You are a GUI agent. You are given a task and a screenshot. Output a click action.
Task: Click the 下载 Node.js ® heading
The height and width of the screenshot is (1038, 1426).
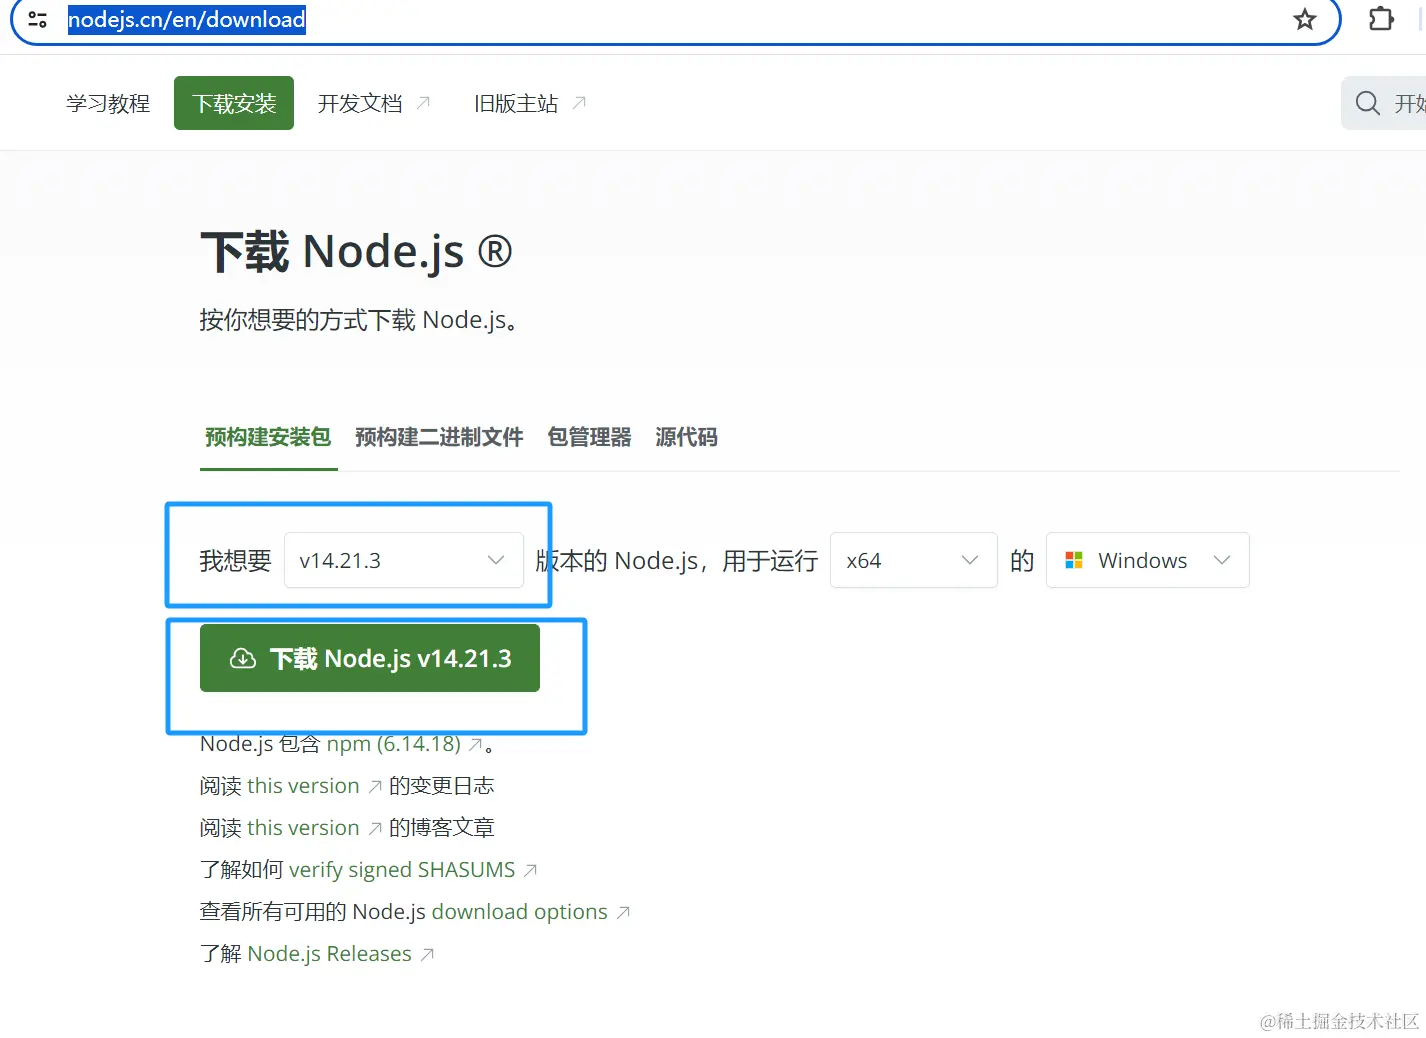tap(356, 251)
